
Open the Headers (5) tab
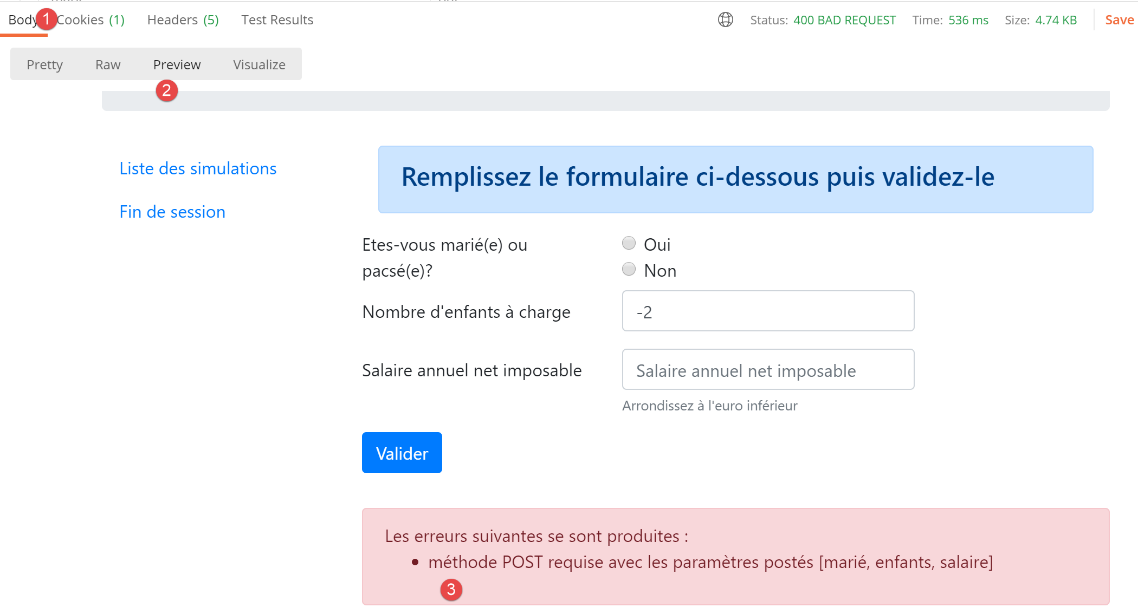183,20
